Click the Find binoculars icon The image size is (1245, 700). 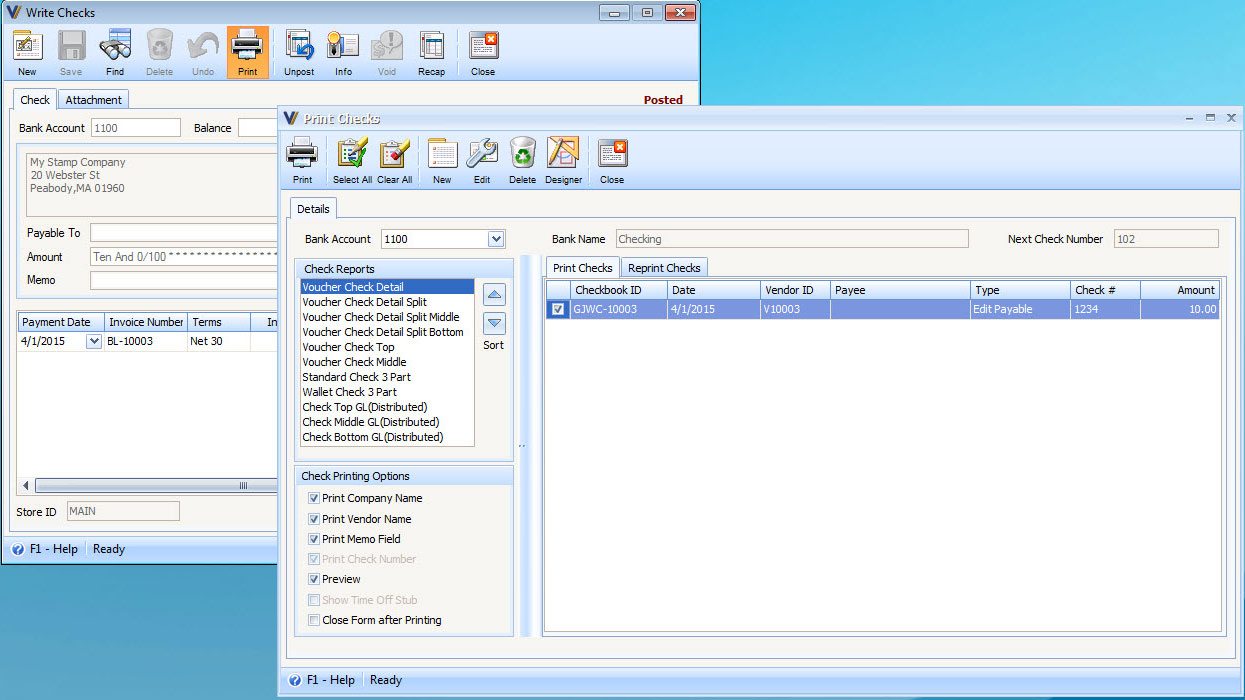(x=115, y=53)
